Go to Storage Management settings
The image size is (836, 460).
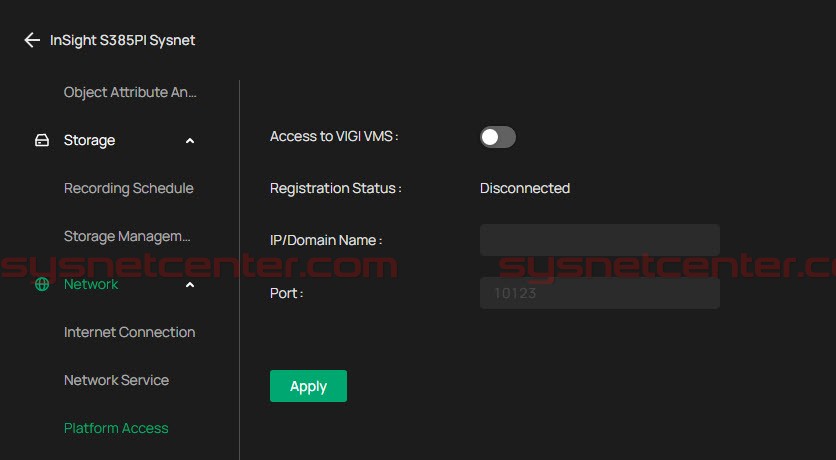pyautogui.click(x=126, y=236)
